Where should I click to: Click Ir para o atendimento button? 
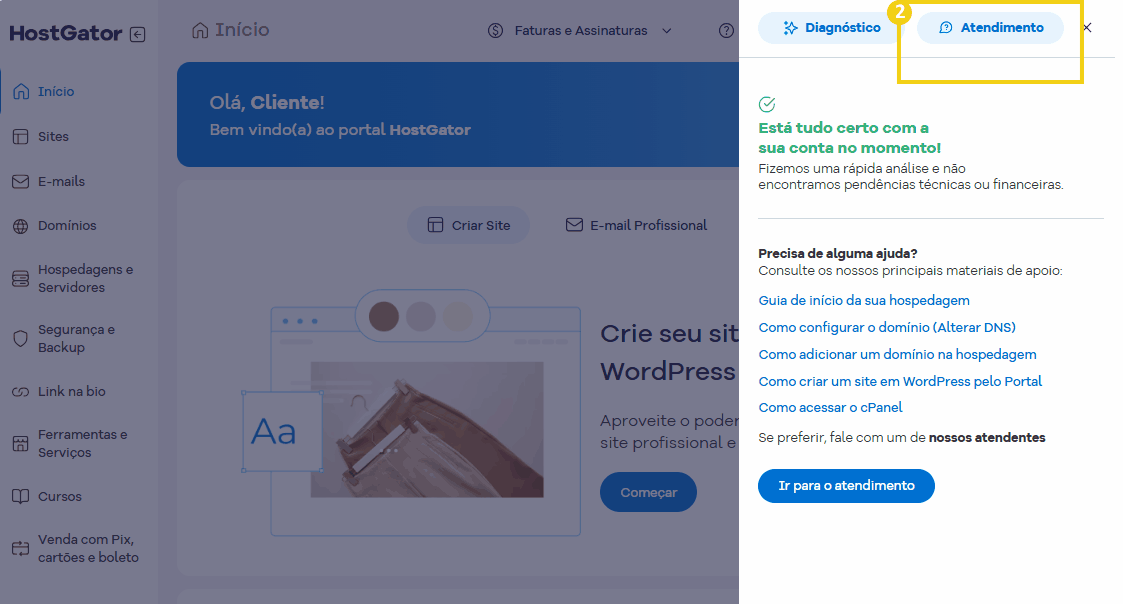click(x=847, y=486)
